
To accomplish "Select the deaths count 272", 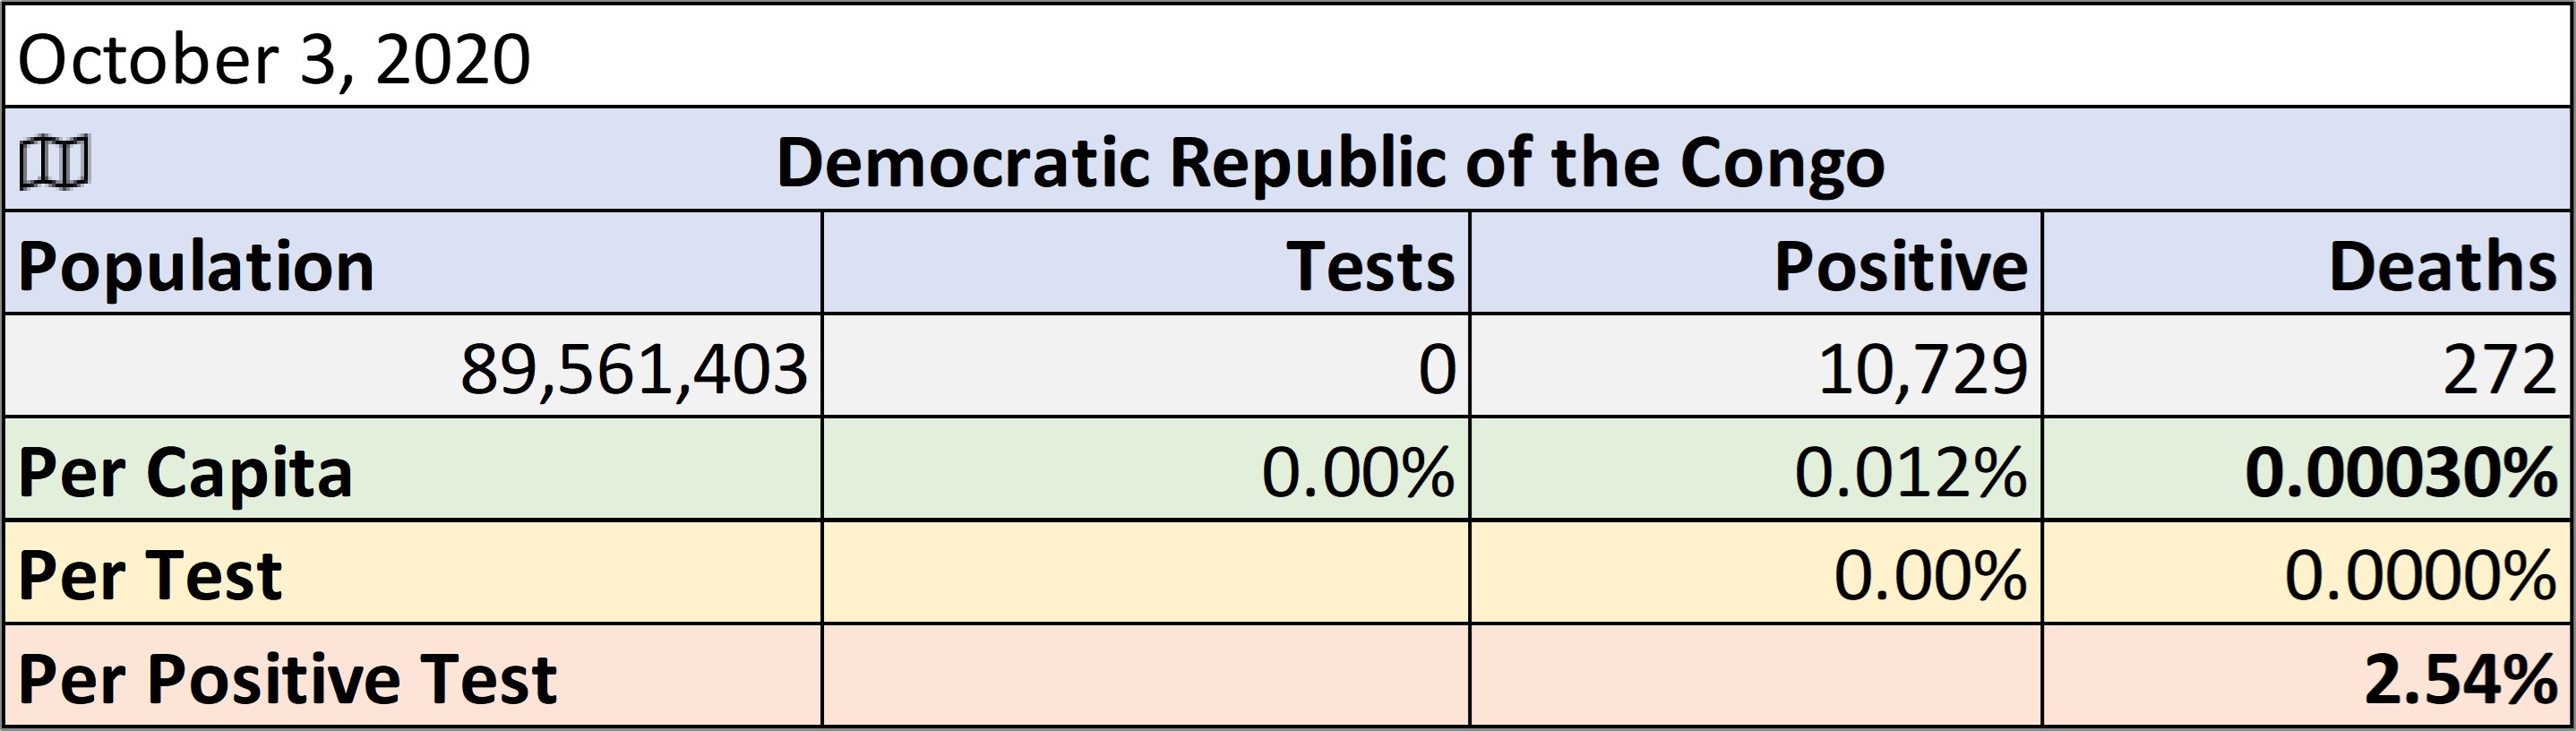I will pyautogui.click(x=2307, y=366).
